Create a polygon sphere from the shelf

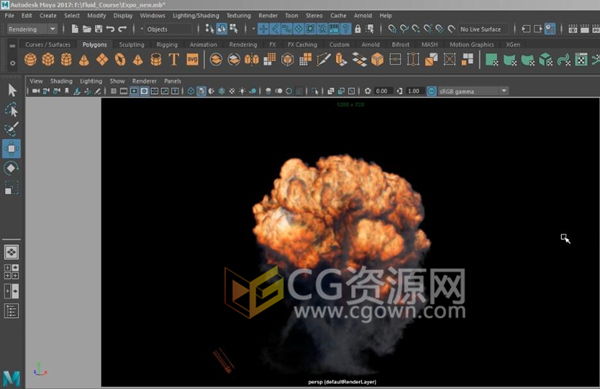tap(30, 60)
